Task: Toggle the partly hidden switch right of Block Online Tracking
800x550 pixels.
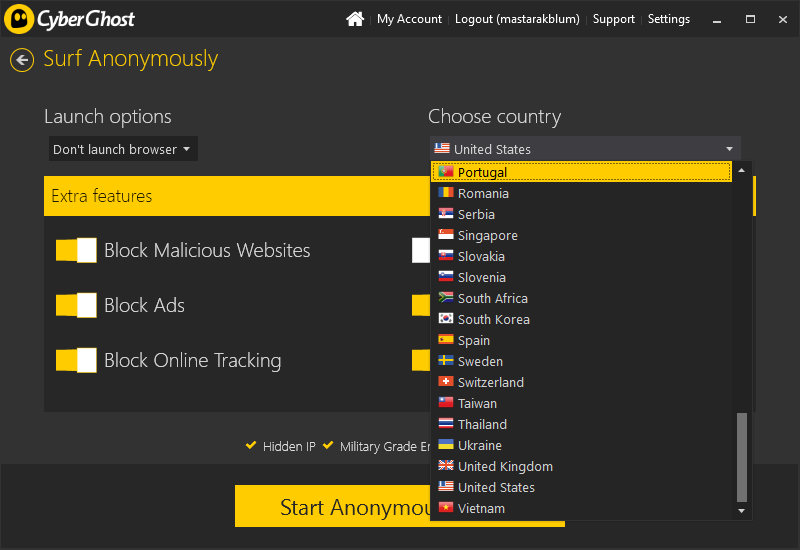Action: pos(421,361)
